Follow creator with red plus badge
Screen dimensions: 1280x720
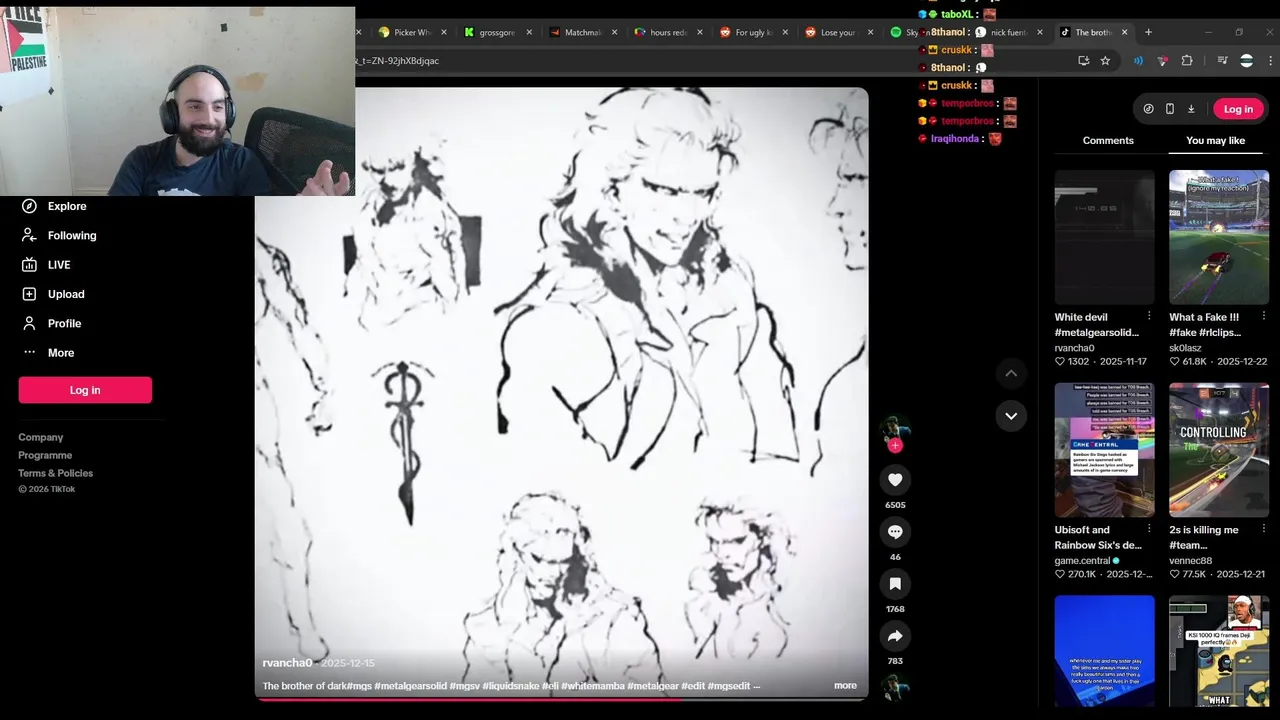[x=895, y=446]
